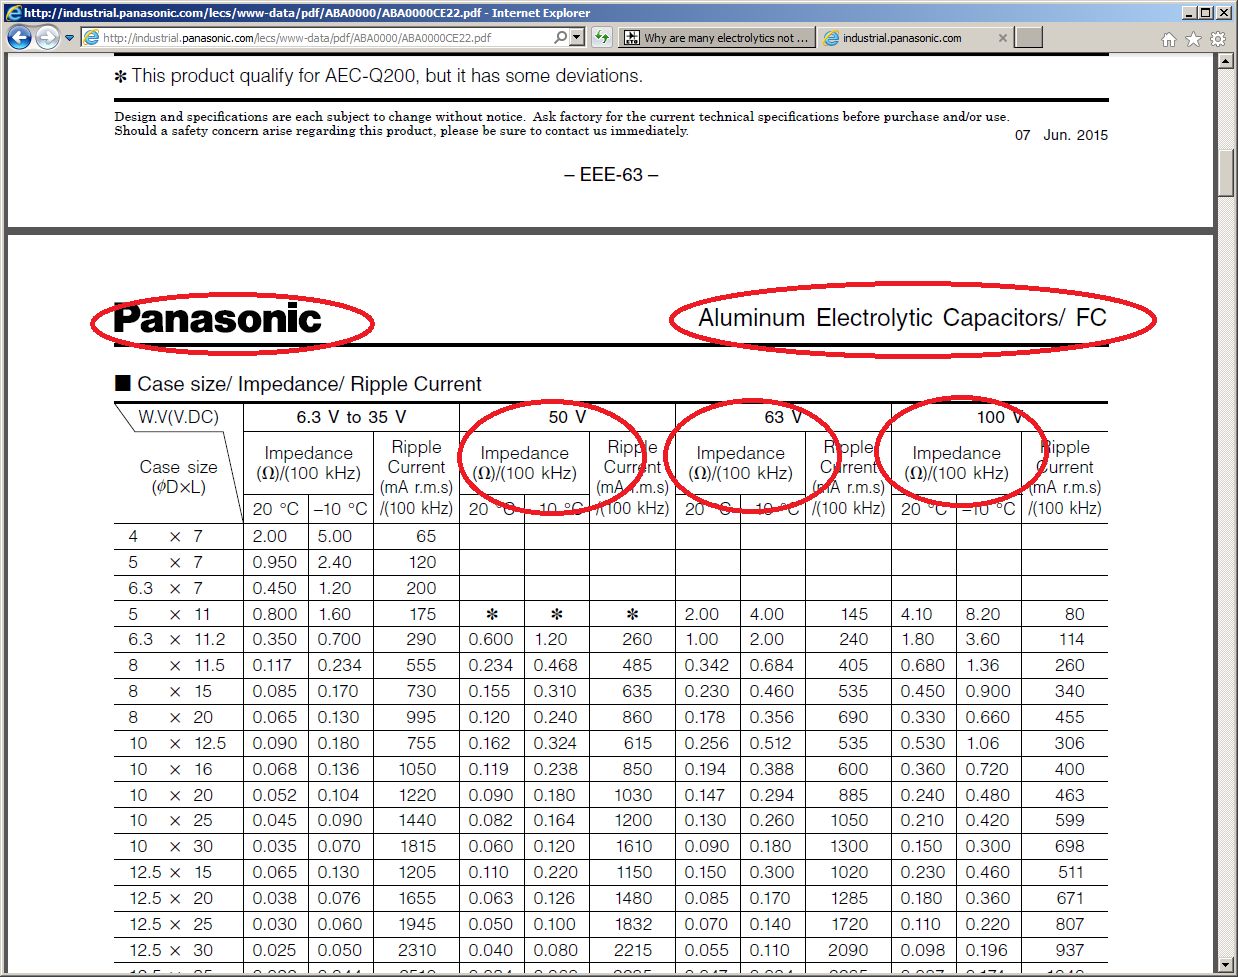Open a new blank tab
This screenshot has width=1238, height=977.
1029,38
